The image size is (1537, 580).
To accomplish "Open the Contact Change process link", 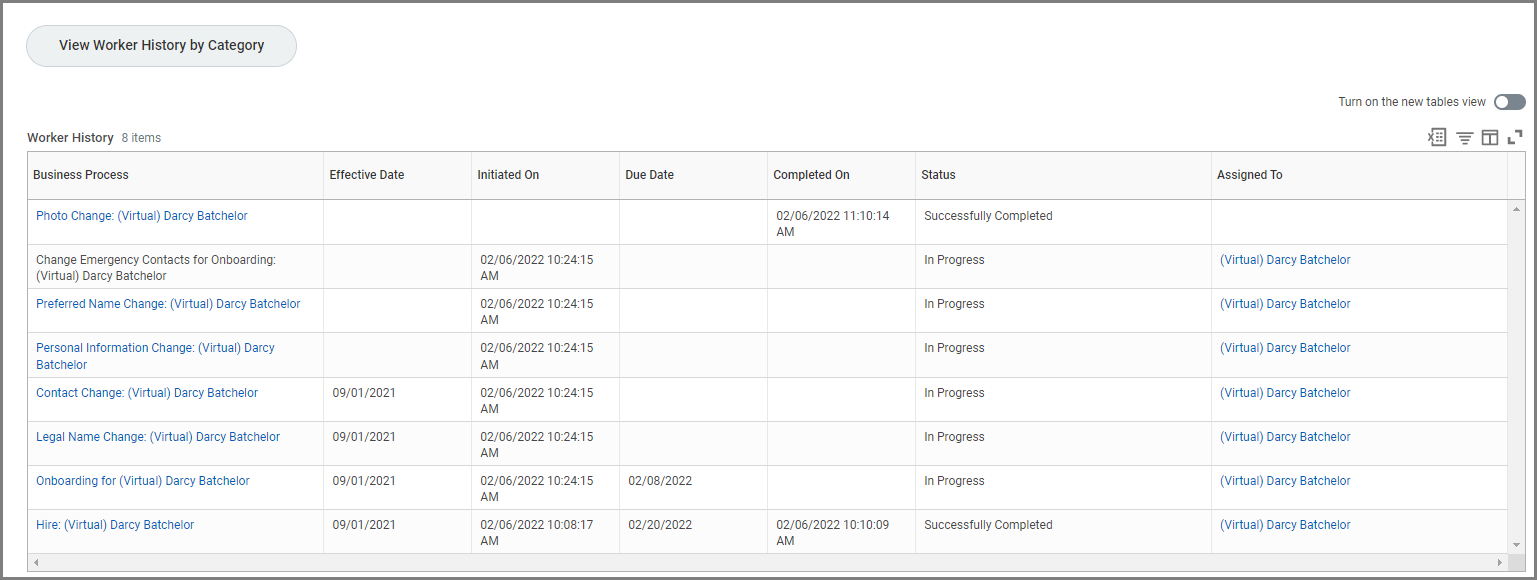I will tap(147, 393).
